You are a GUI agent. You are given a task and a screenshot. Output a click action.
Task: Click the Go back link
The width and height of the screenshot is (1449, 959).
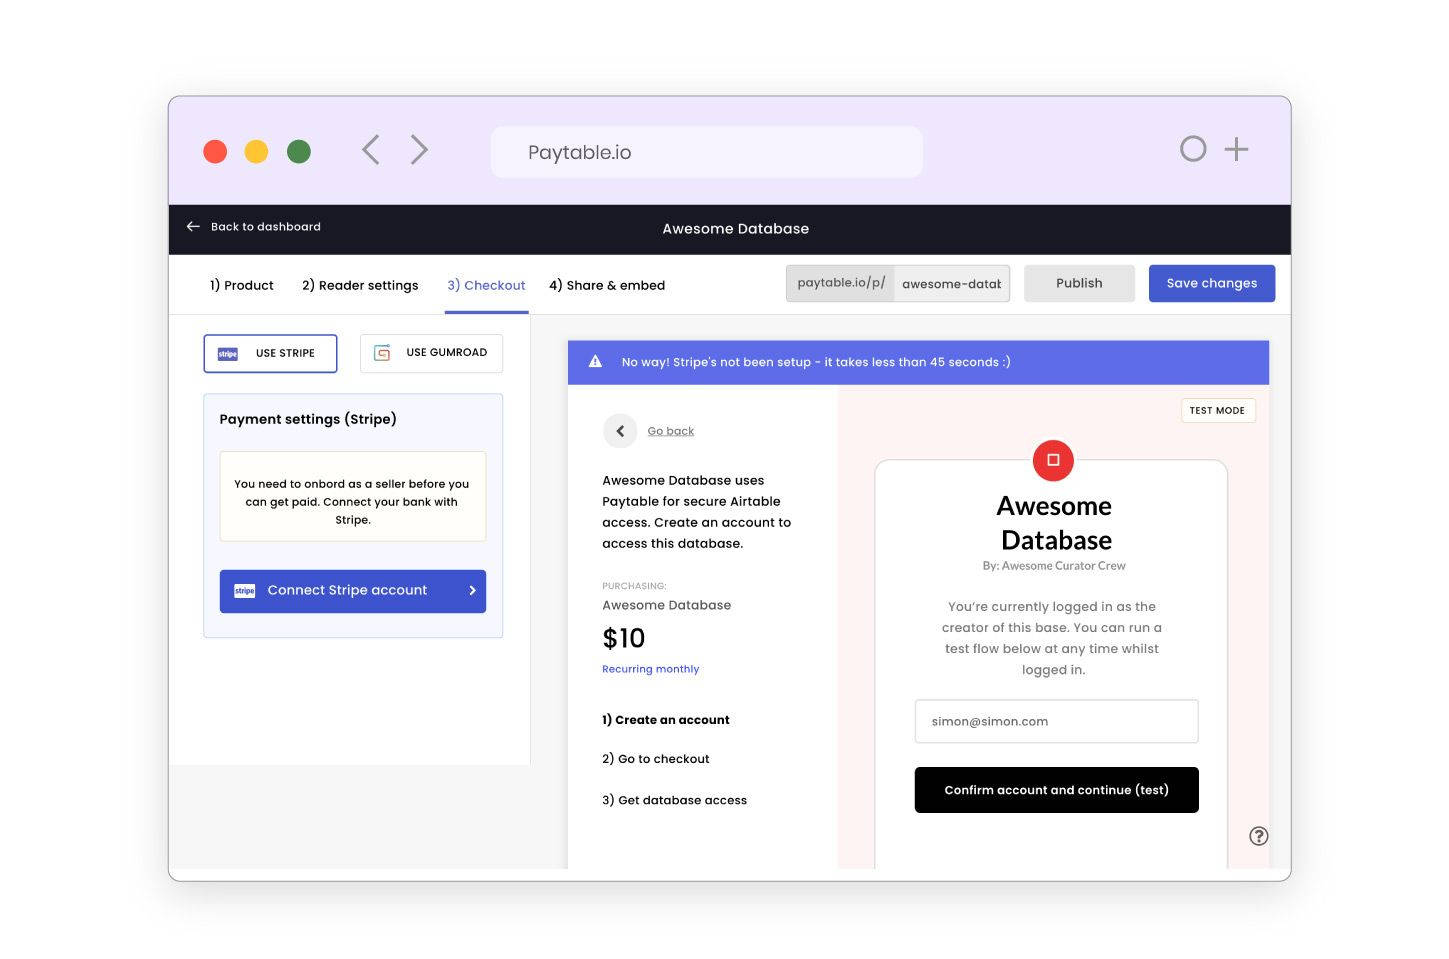[671, 431]
